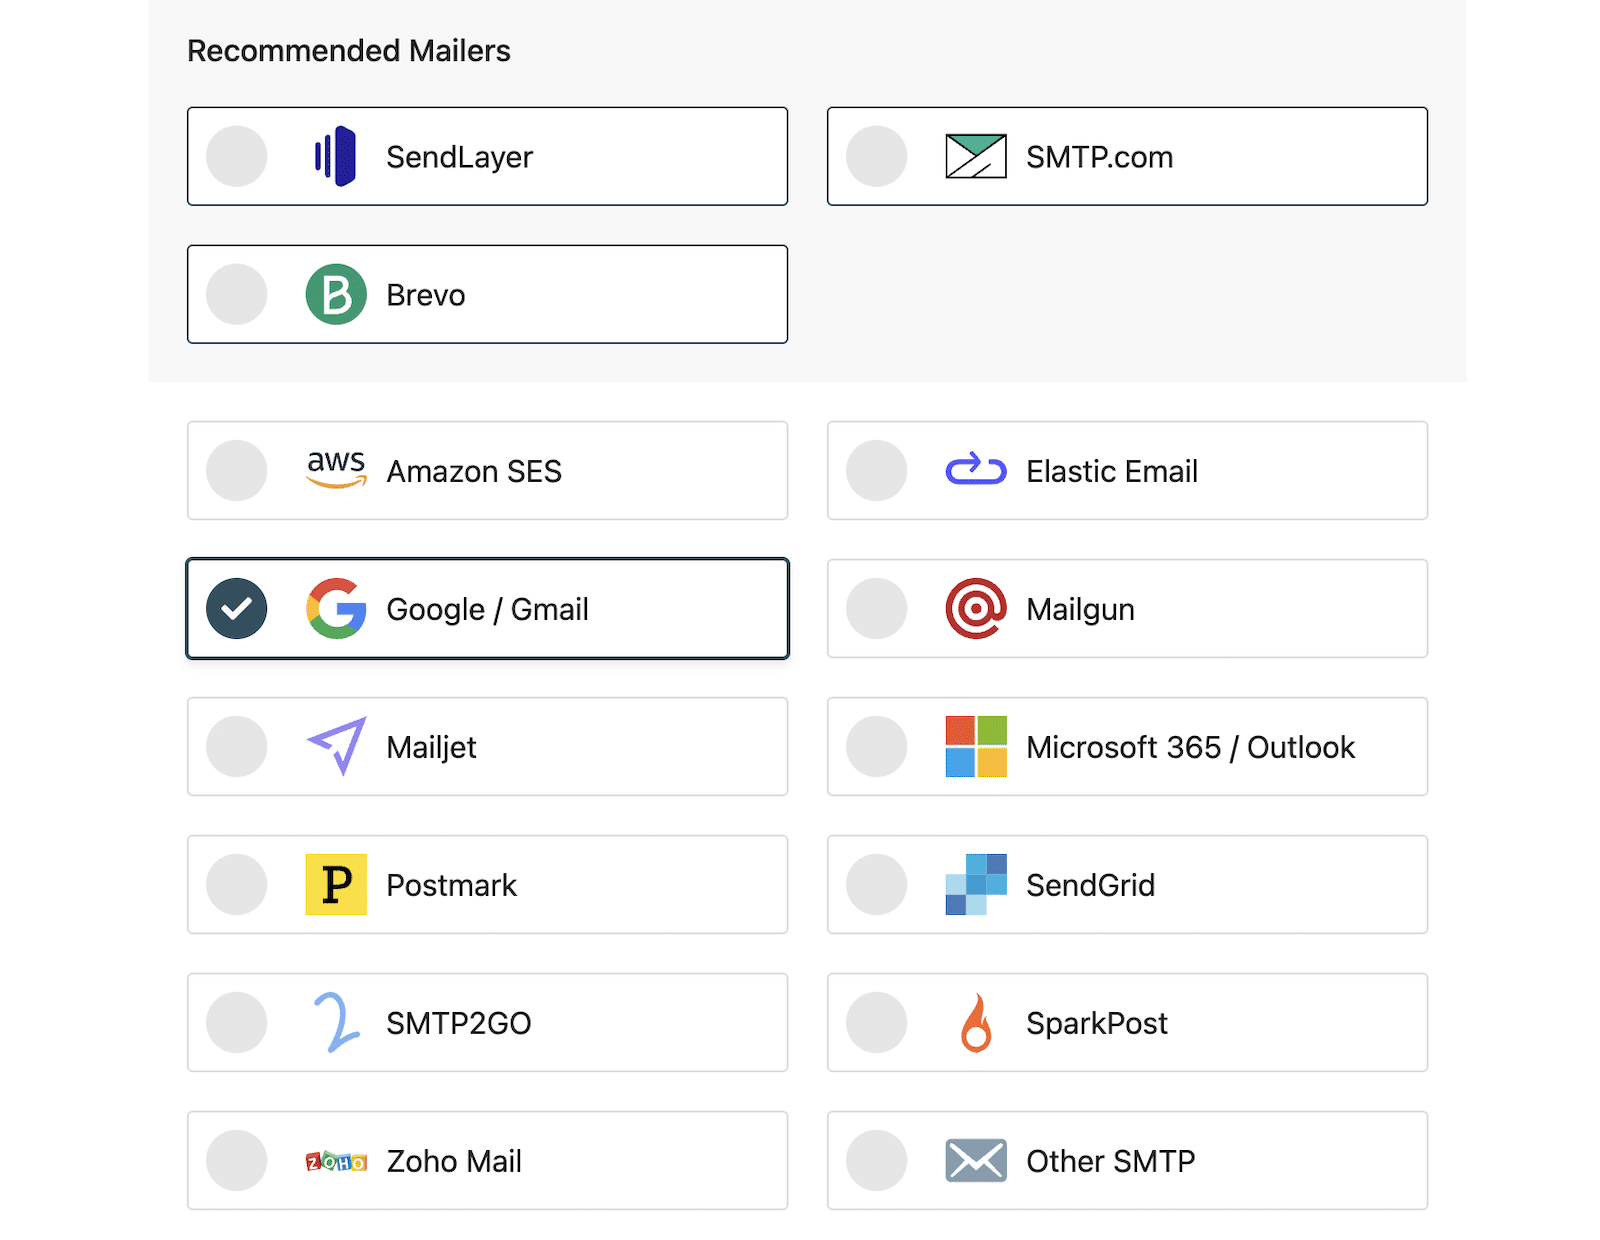The height and width of the screenshot is (1240, 1600).
Task: Click the Google / Gmail checkmark toggle
Action: point(236,609)
